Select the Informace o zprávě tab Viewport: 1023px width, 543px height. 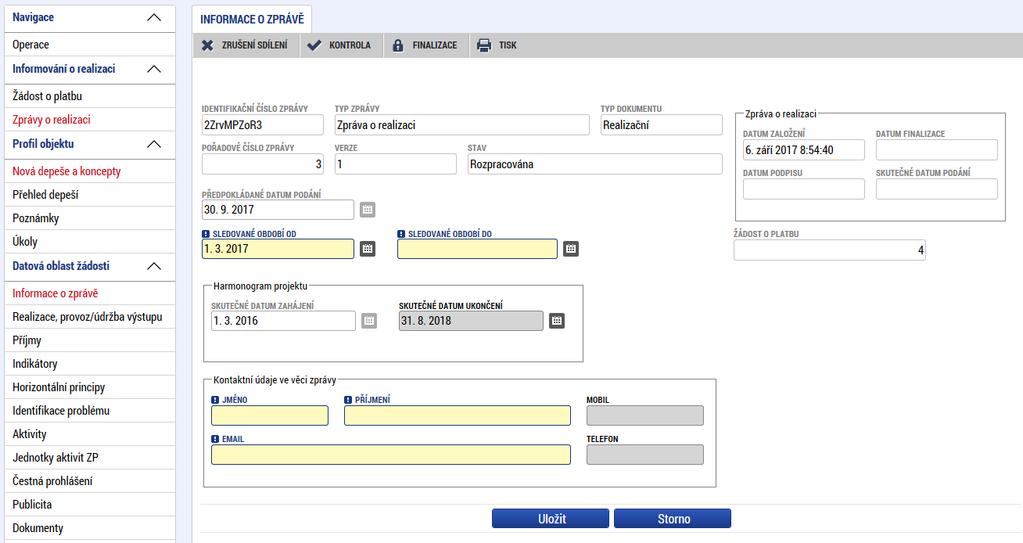coord(252,19)
